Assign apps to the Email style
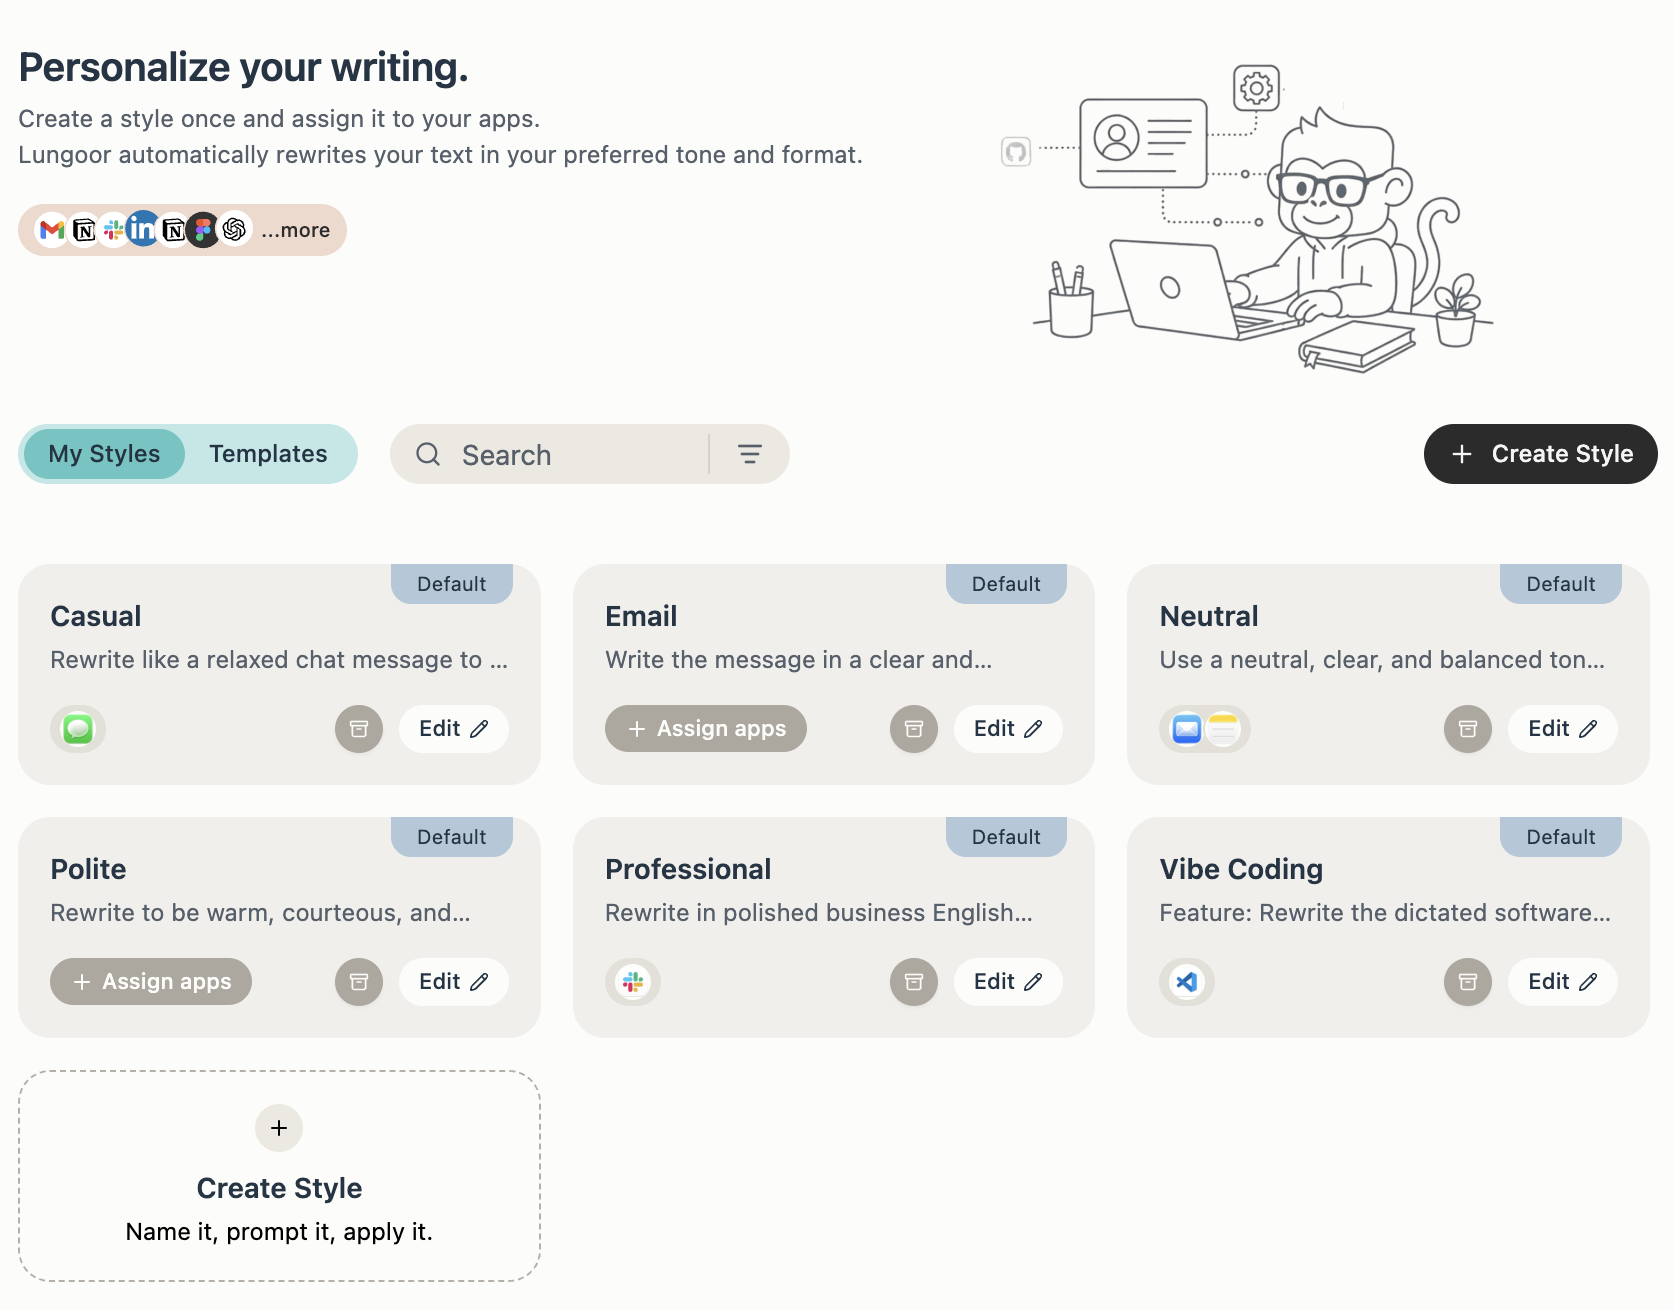 pos(706,729)
